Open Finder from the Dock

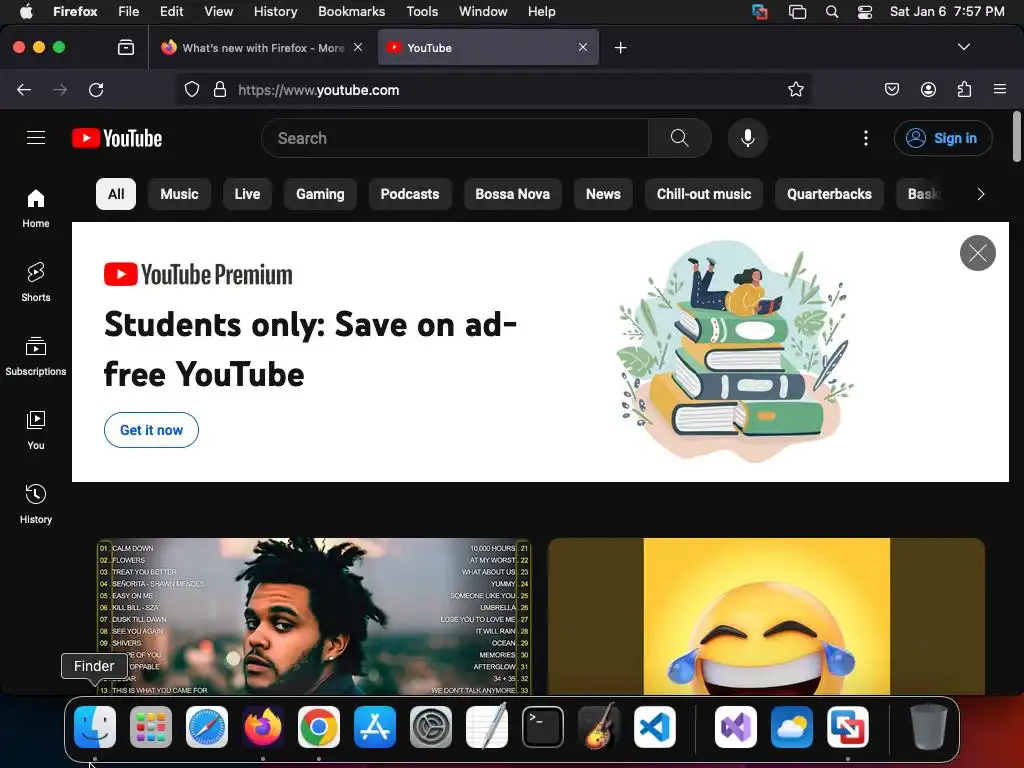tap(95, 727)
